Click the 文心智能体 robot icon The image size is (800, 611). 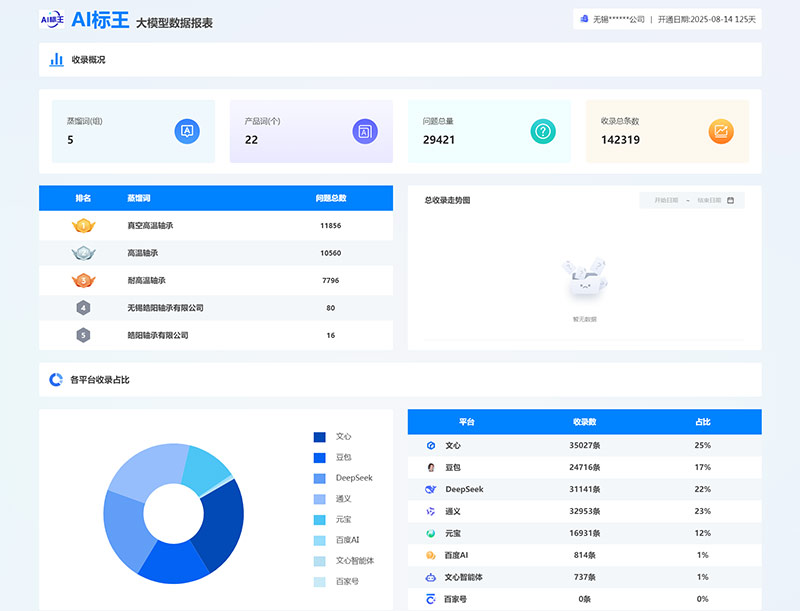coord(431,577)
